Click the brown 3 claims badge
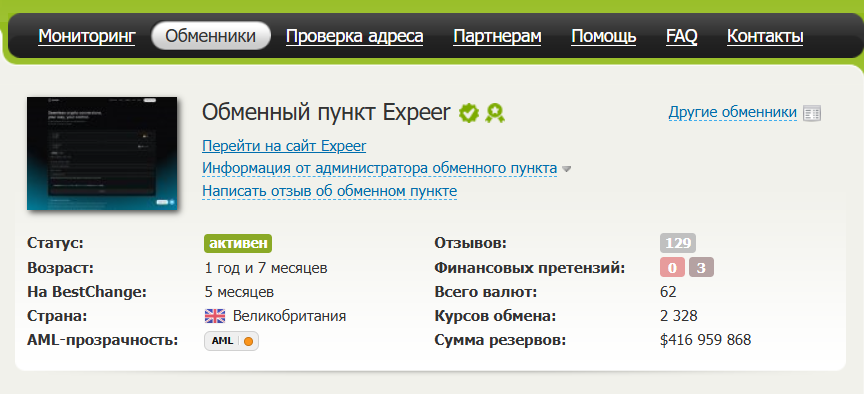The image size is (864, 394). click(701, 268)
